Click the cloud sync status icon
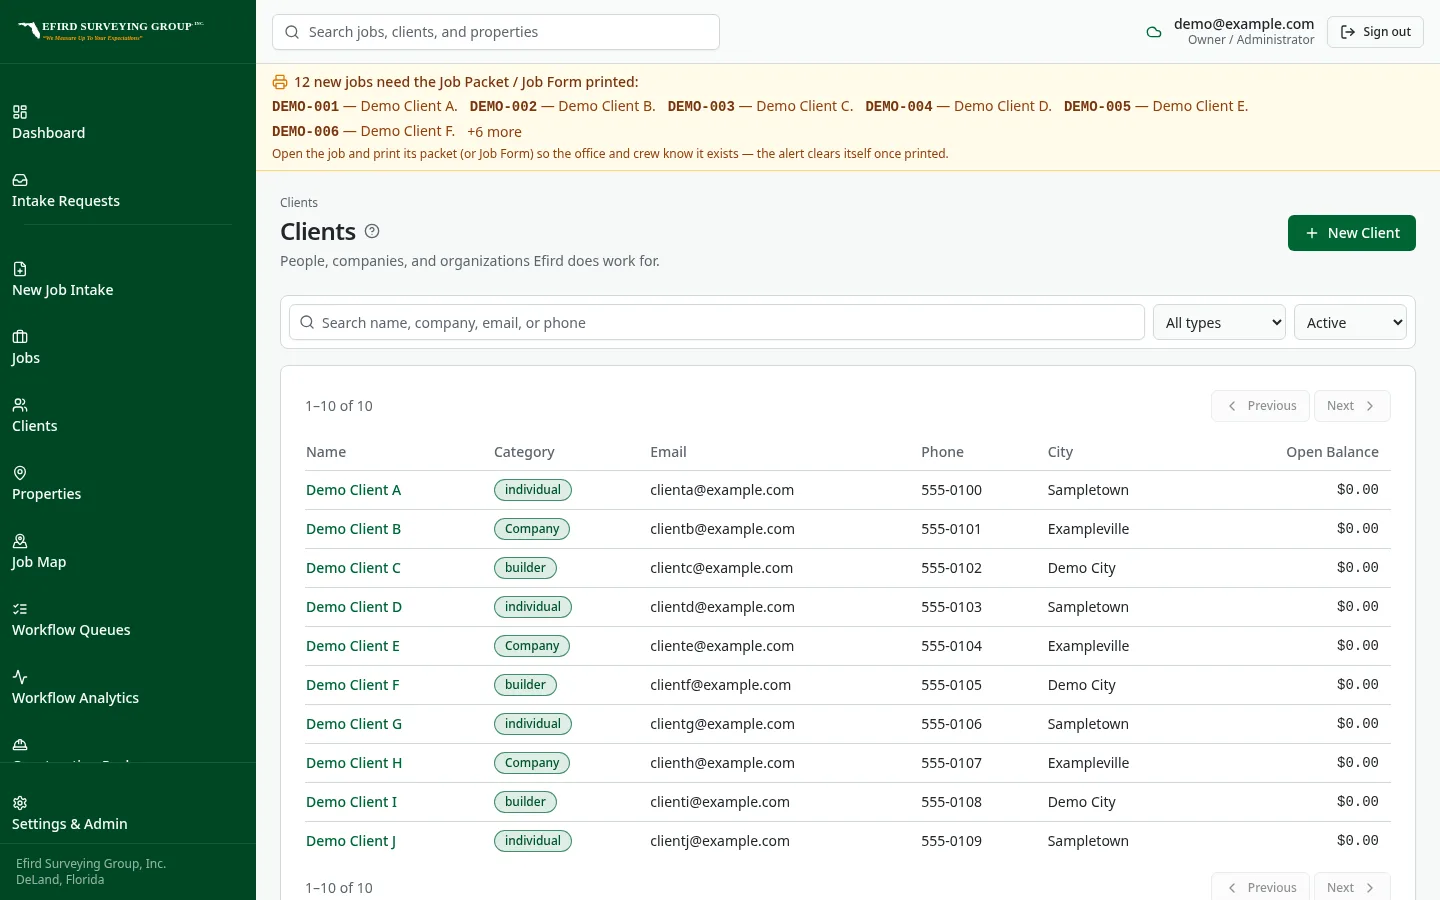 tap(1154, 32)
